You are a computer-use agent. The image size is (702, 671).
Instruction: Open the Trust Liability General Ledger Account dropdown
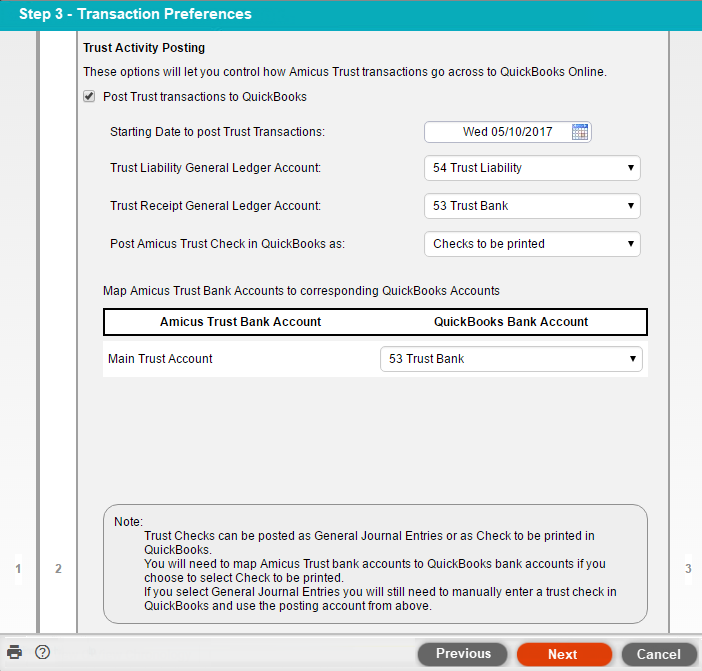[x=532, y=168]
